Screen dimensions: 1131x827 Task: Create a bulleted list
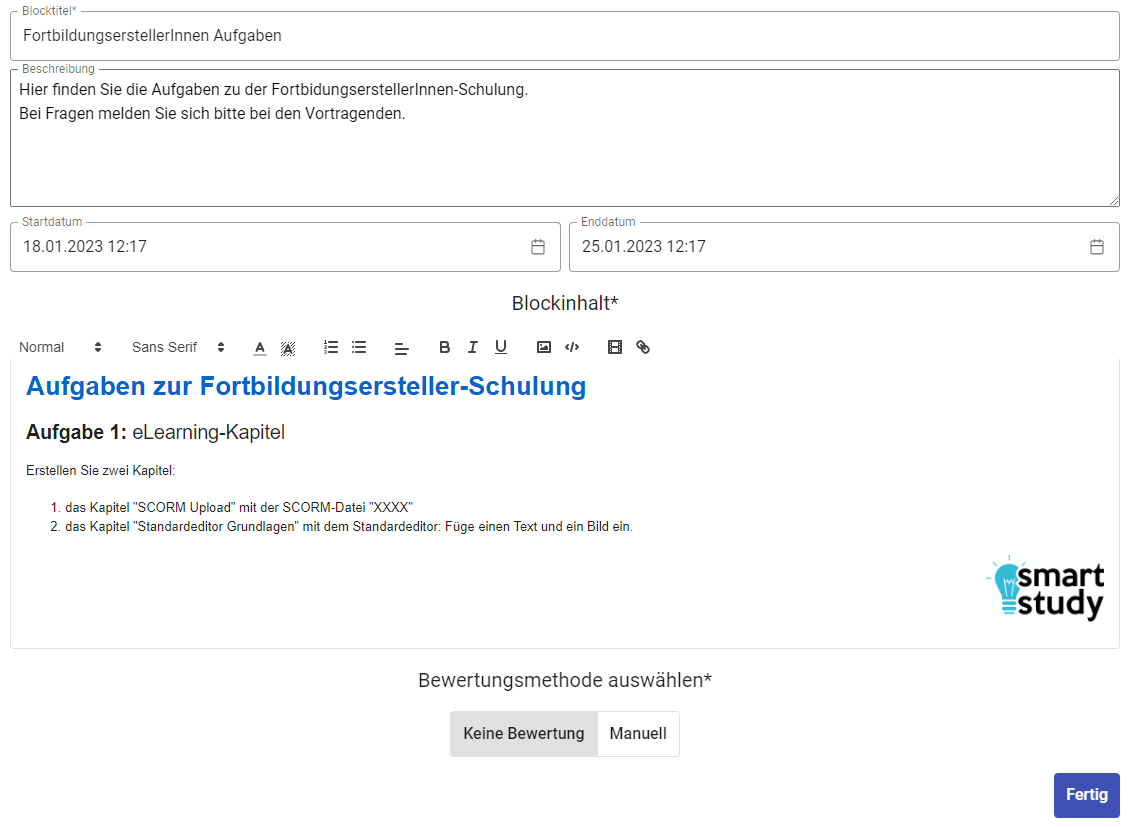pos(359,347)
